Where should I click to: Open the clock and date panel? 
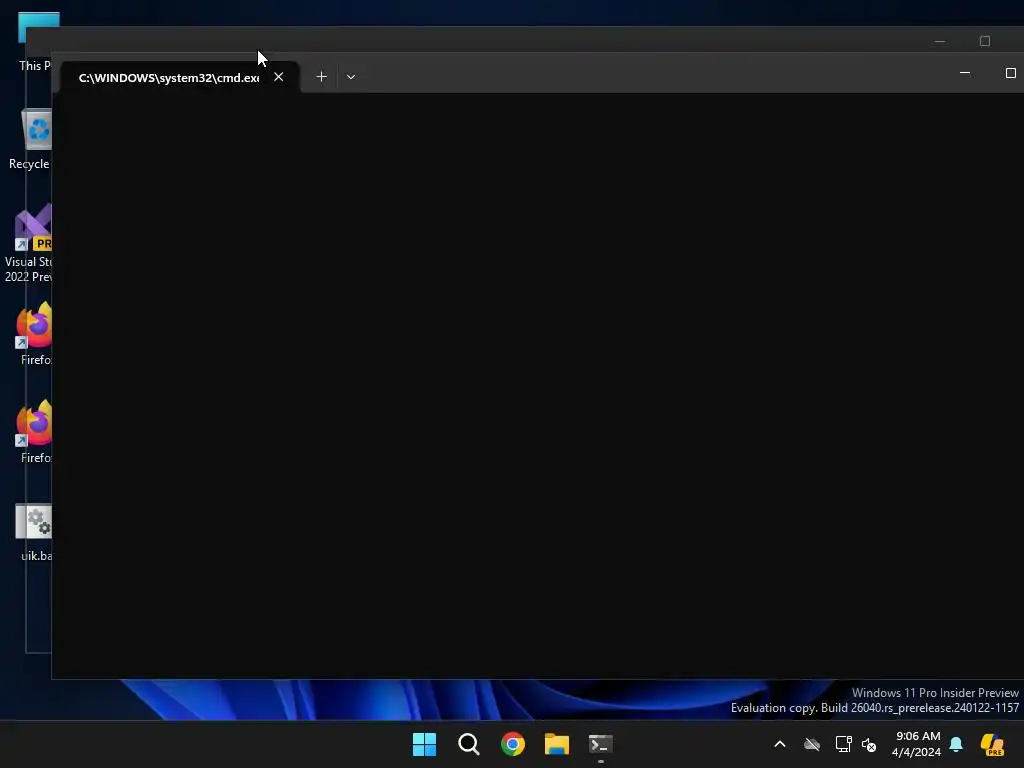917,744
